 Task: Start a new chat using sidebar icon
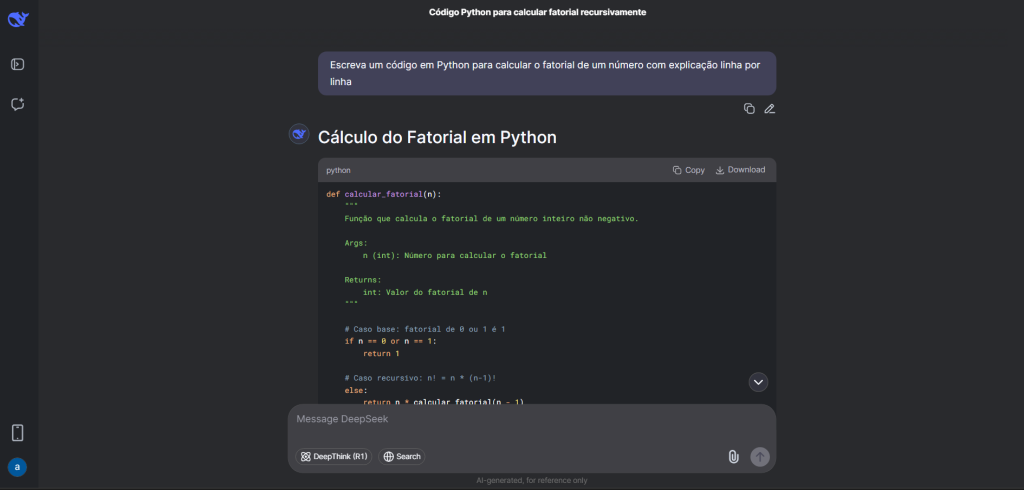click(x=18, y=104)
